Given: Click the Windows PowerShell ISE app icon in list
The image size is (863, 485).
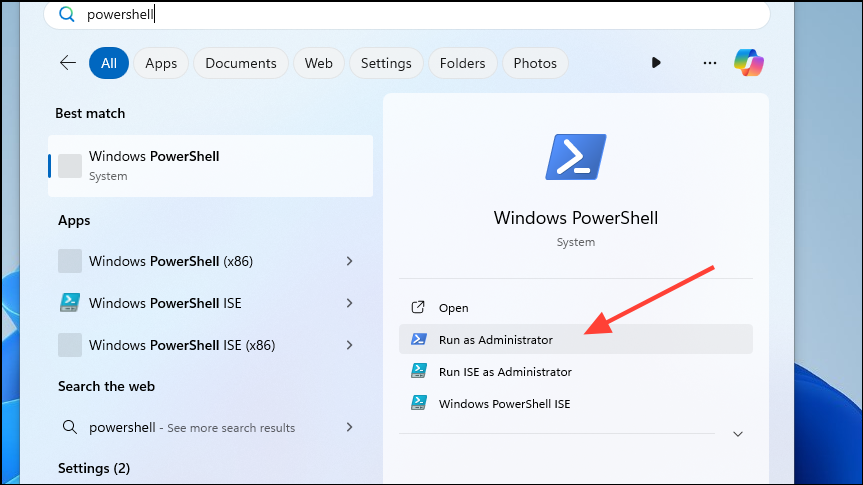Looking at the screenshot, I should pyautogui.click(x=70, y=303).
